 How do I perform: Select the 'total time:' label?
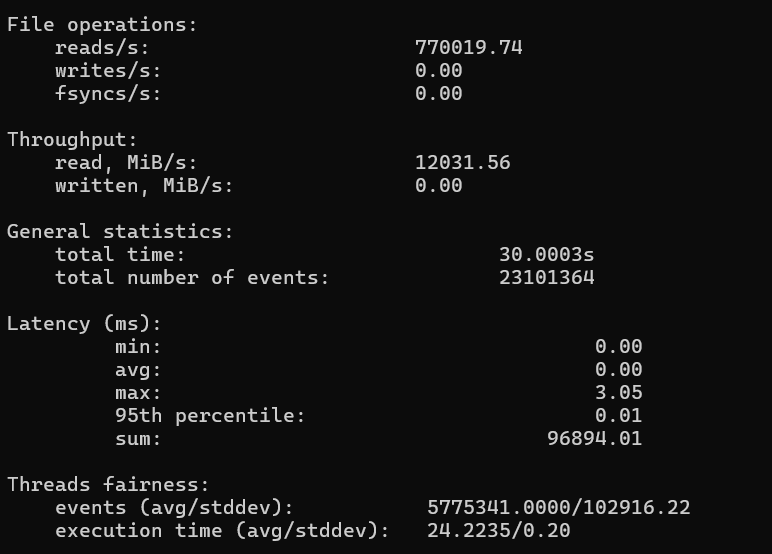tap(120, 255)
